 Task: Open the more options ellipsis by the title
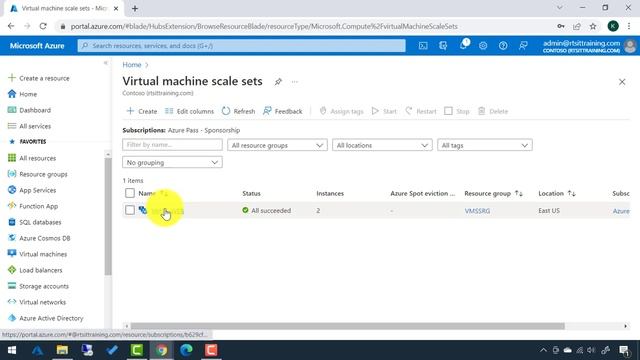[x=295, y=82]
